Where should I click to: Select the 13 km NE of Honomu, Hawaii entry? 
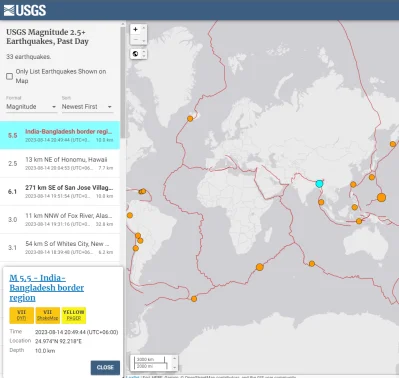[60, 163]
